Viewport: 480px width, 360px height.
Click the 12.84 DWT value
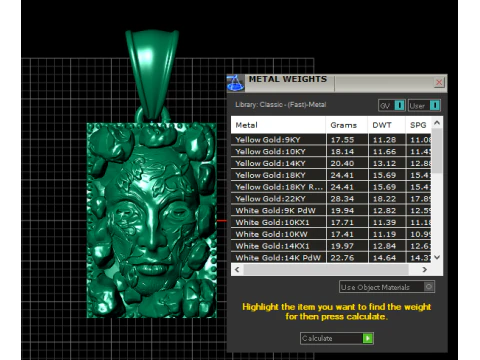click(x=384, y=246)
